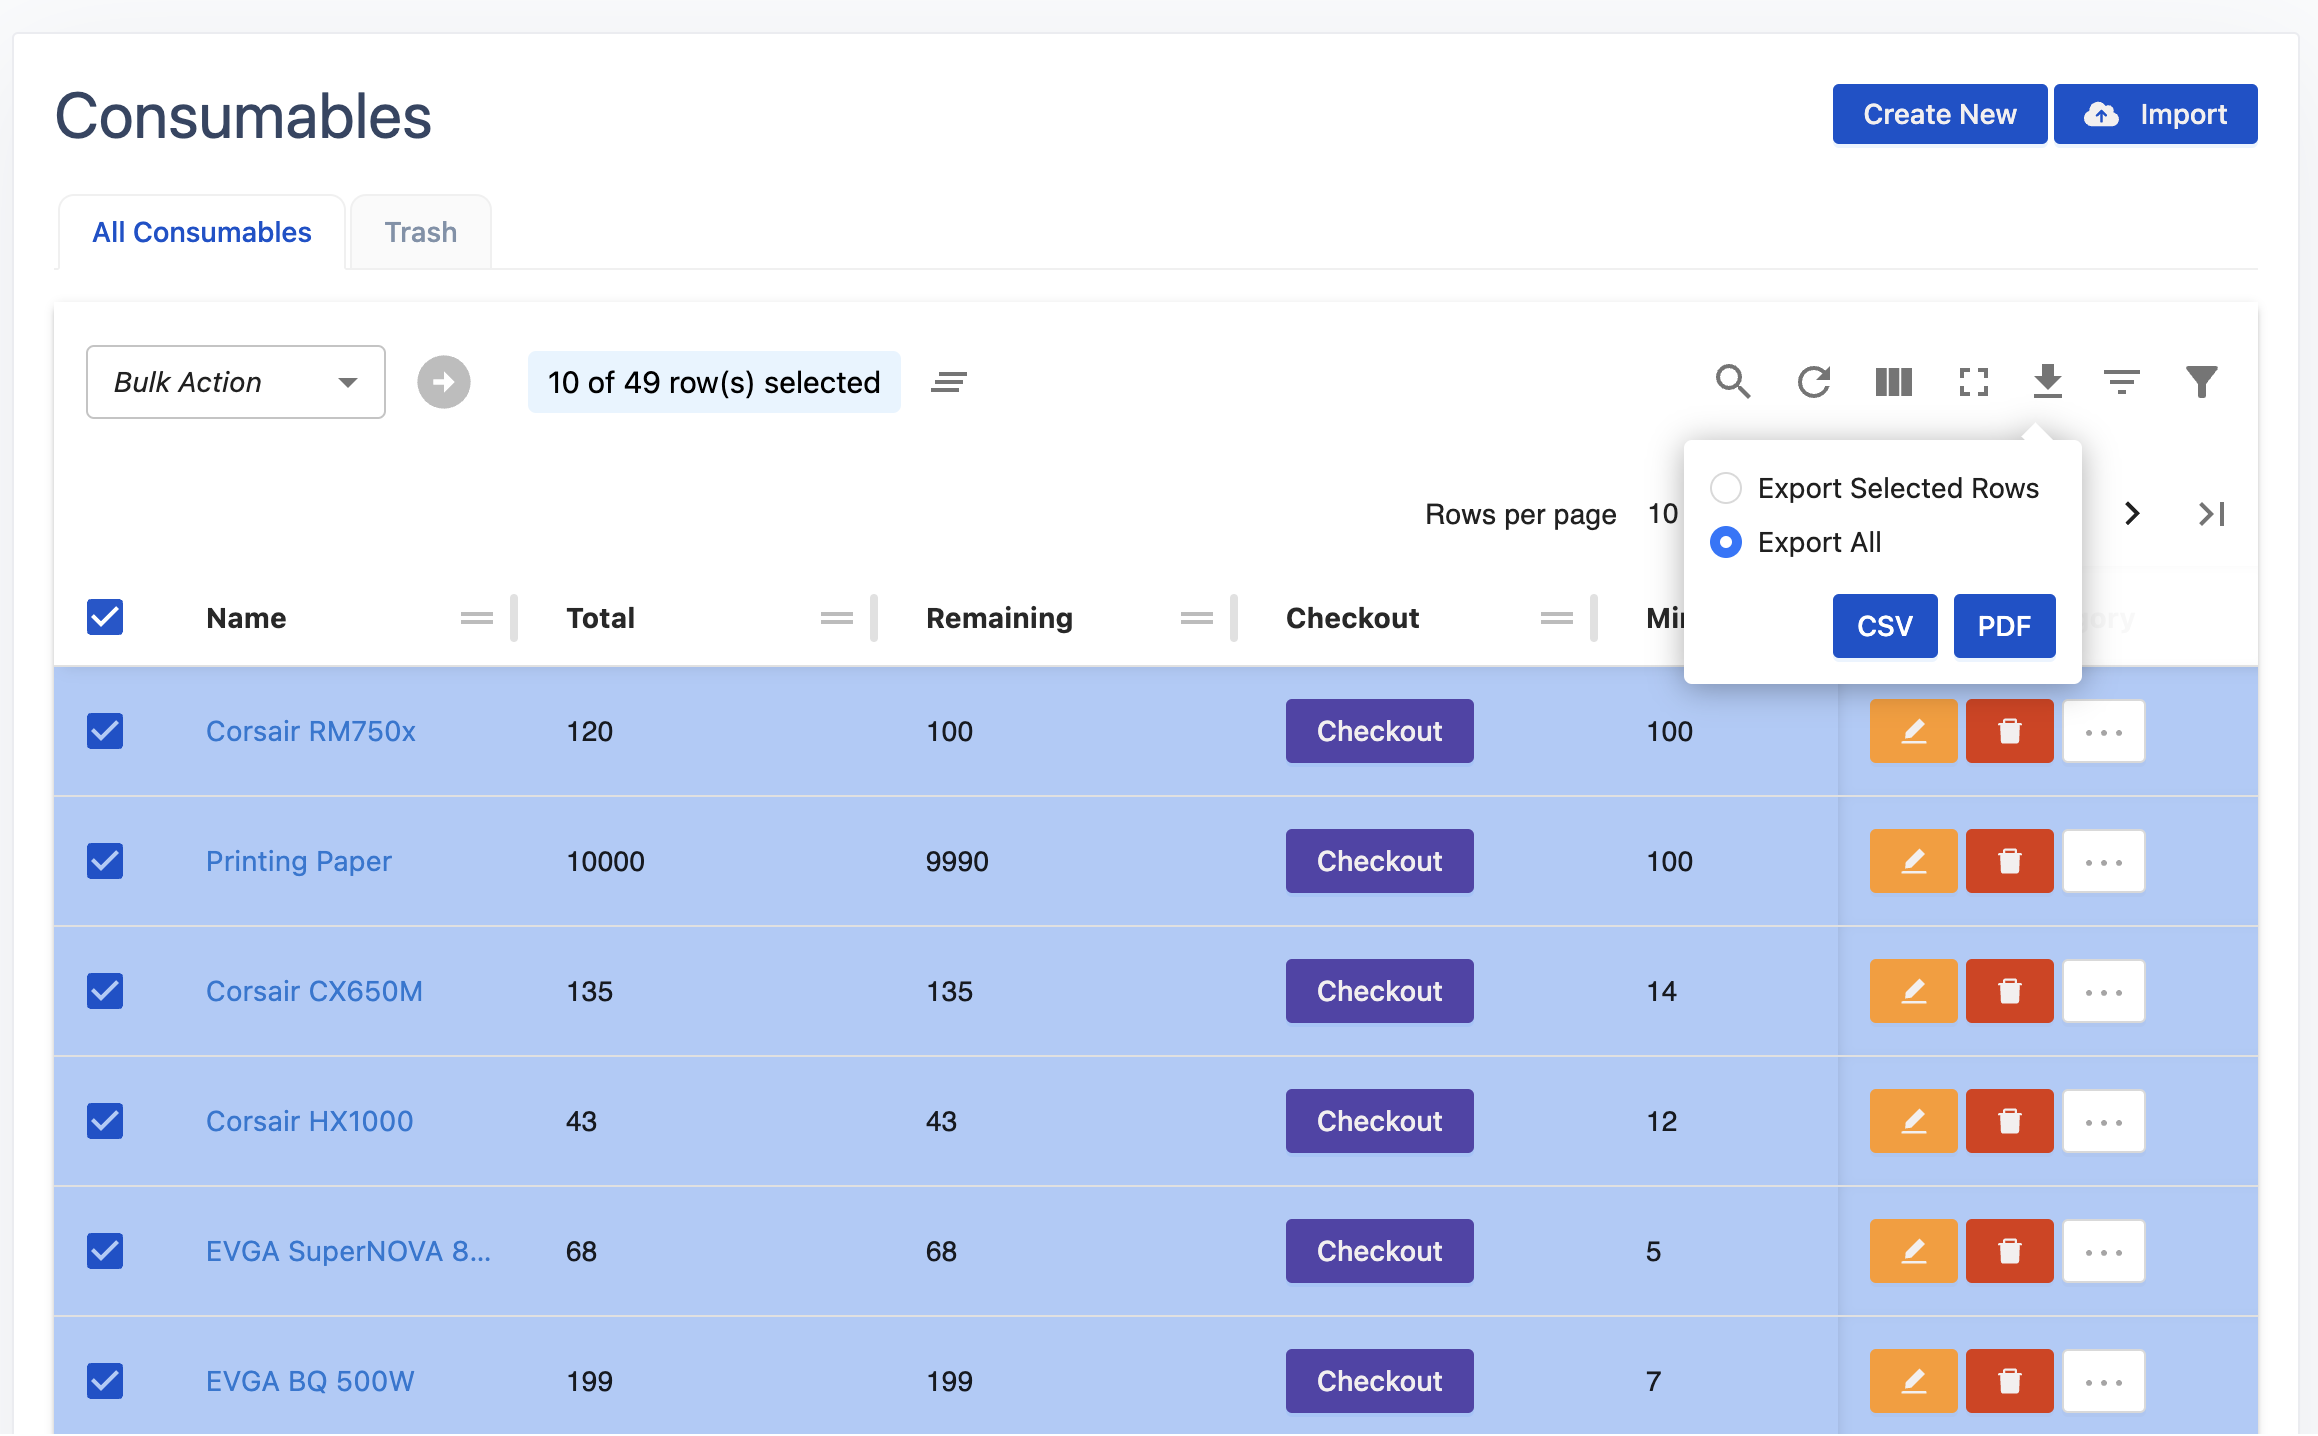Sort by the Total column header
The width and height of the screenshot is (2318, 1436).
click(x=600, y=618)
